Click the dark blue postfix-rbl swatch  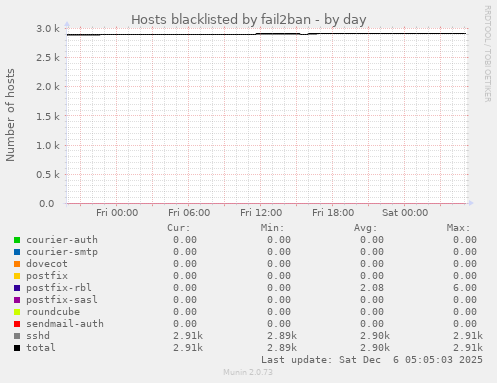click(17, 288)
